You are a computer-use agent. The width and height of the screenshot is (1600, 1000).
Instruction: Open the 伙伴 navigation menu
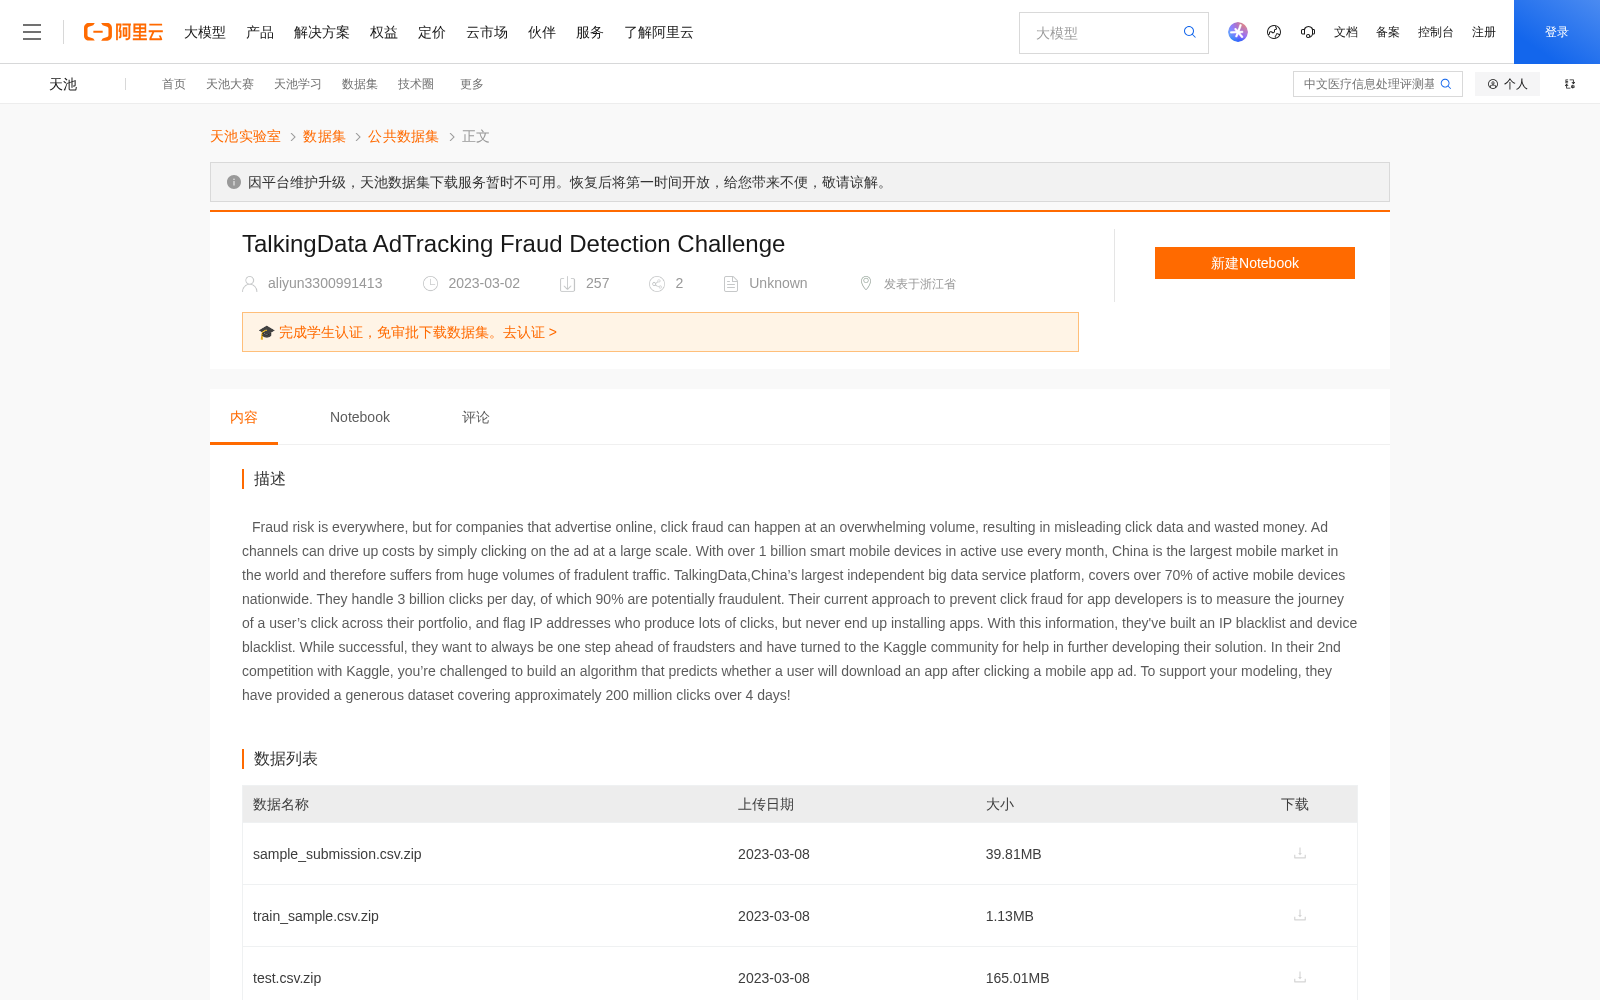(542, 32)
